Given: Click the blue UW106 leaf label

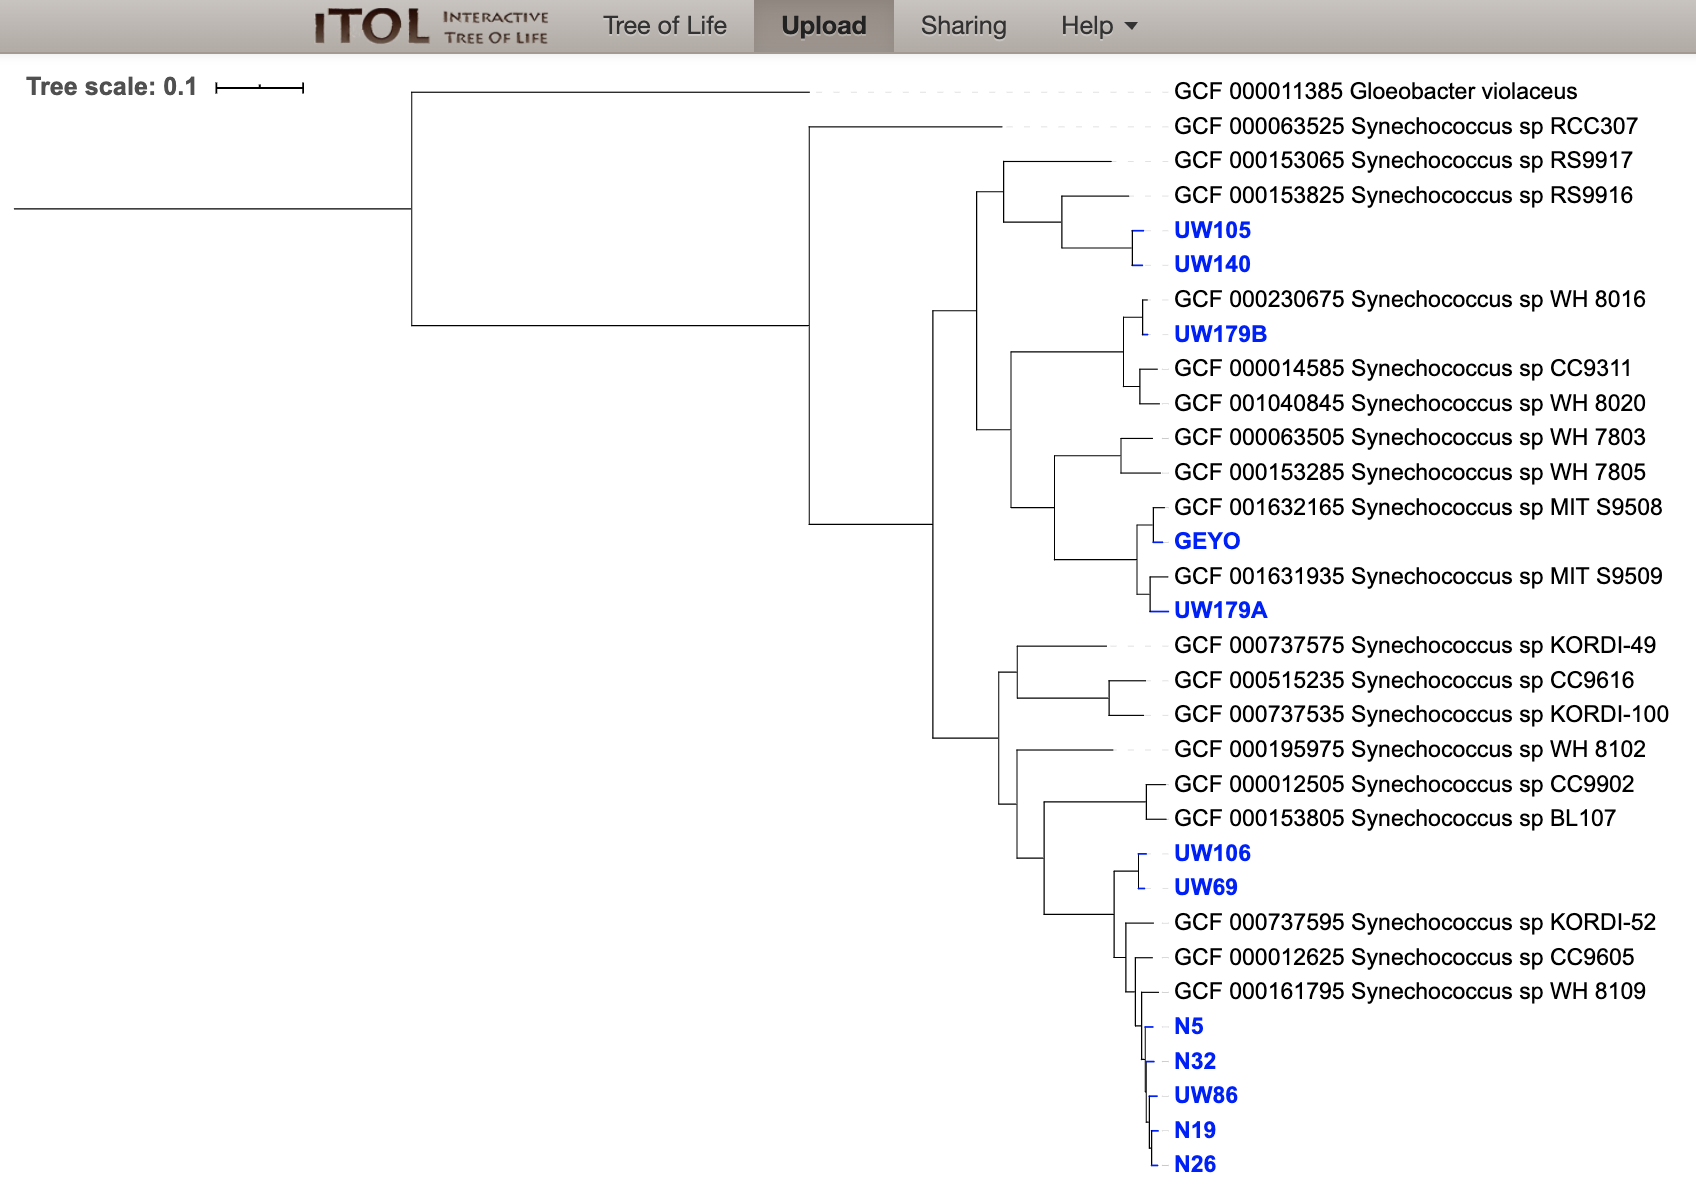Looking at the screenshot, I should pyautogui.click(x=1212, y=853).
